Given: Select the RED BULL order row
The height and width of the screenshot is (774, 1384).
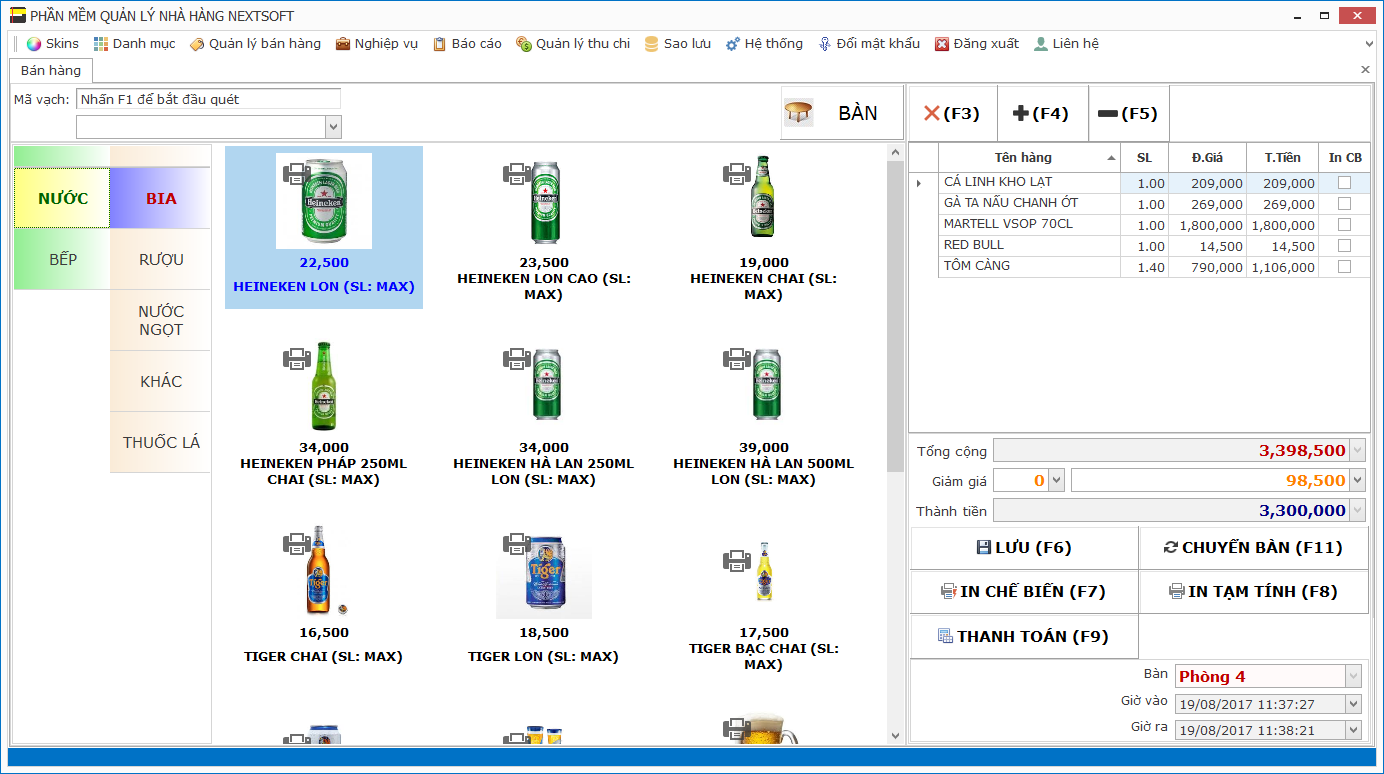Looking at the screenshot, I should 1139,246.
